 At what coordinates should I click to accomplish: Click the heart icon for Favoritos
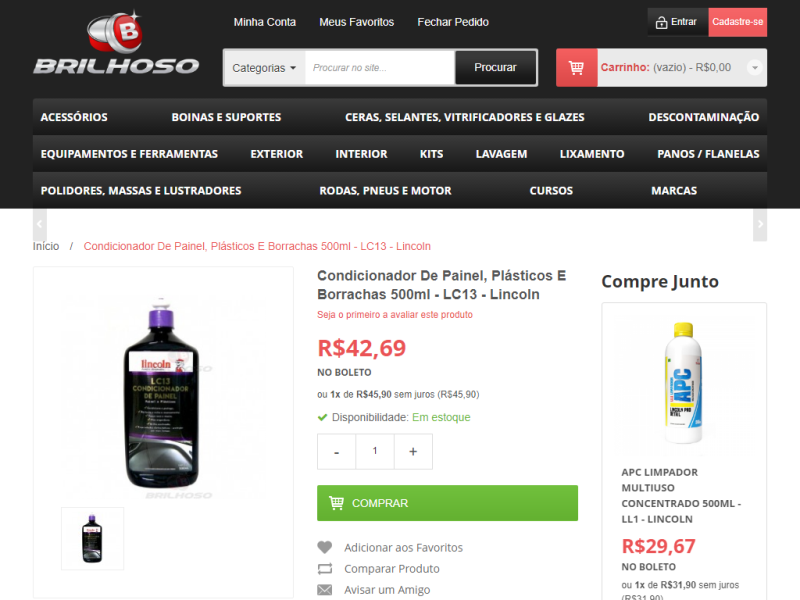(324, 547)
